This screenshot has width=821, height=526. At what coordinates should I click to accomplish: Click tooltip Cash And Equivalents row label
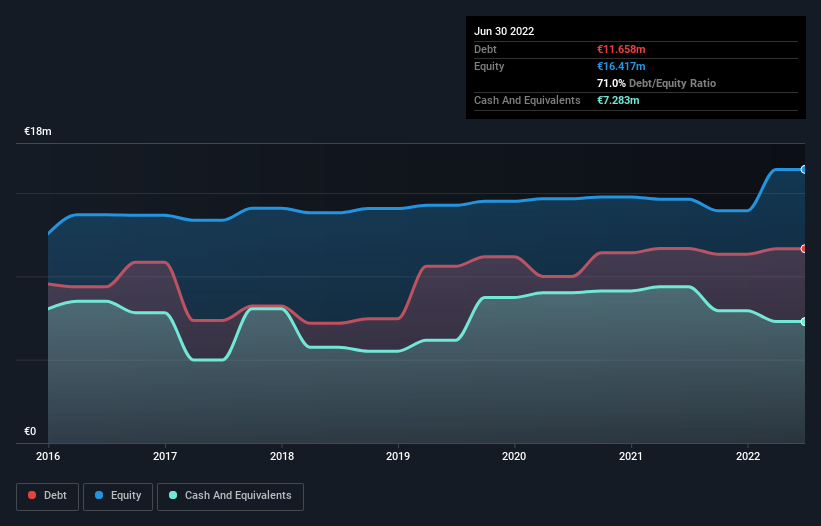pos(527,100)
